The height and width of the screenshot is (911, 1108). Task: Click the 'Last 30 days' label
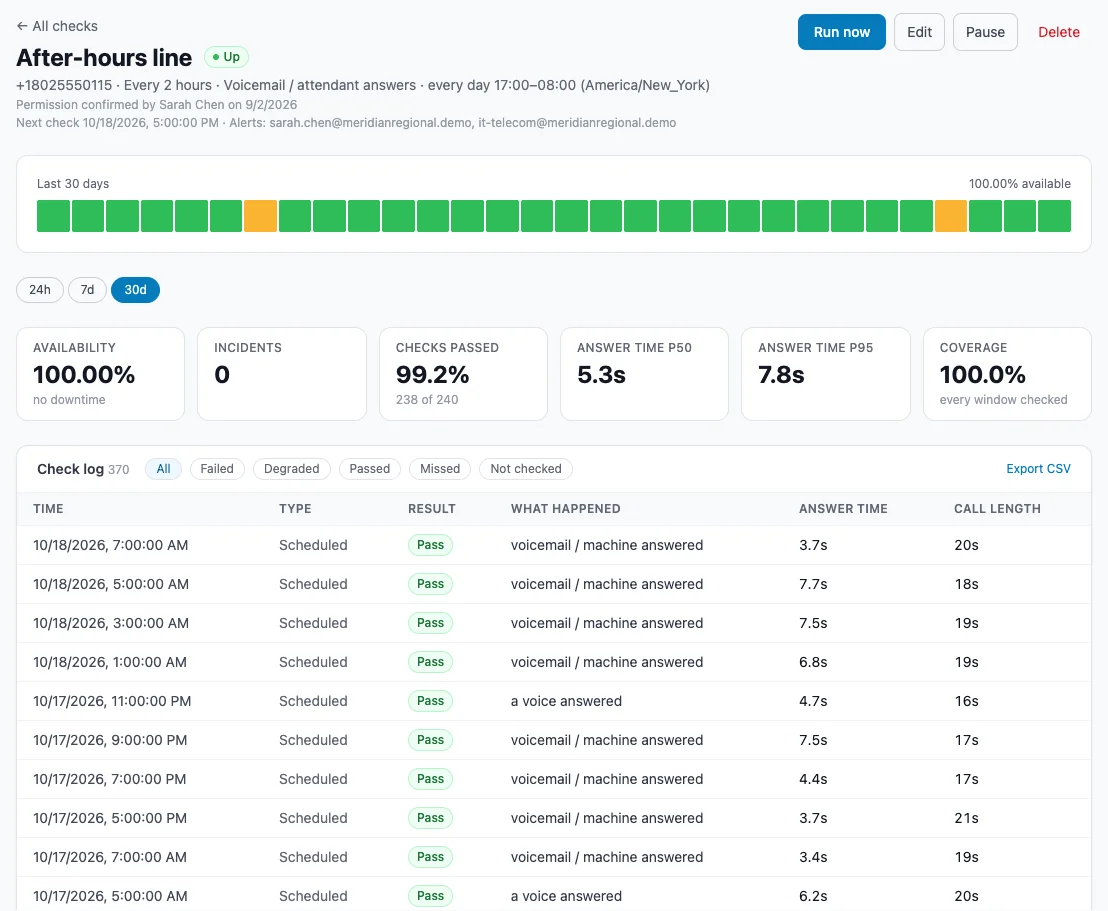click(73, 184)
